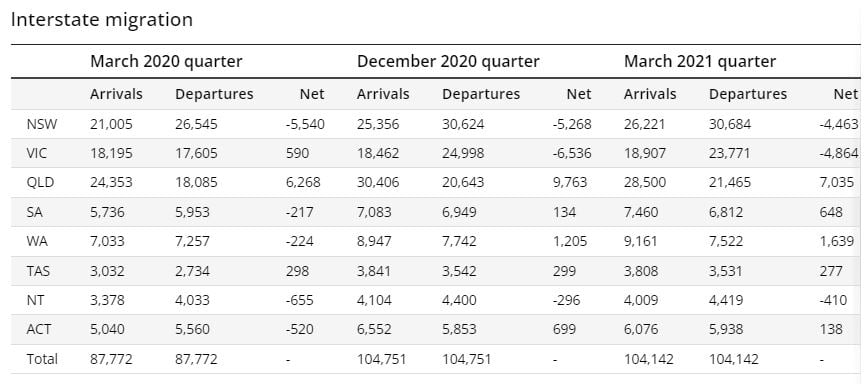Click the WA row label
This screenshot has width=865, height=384.
35,241
